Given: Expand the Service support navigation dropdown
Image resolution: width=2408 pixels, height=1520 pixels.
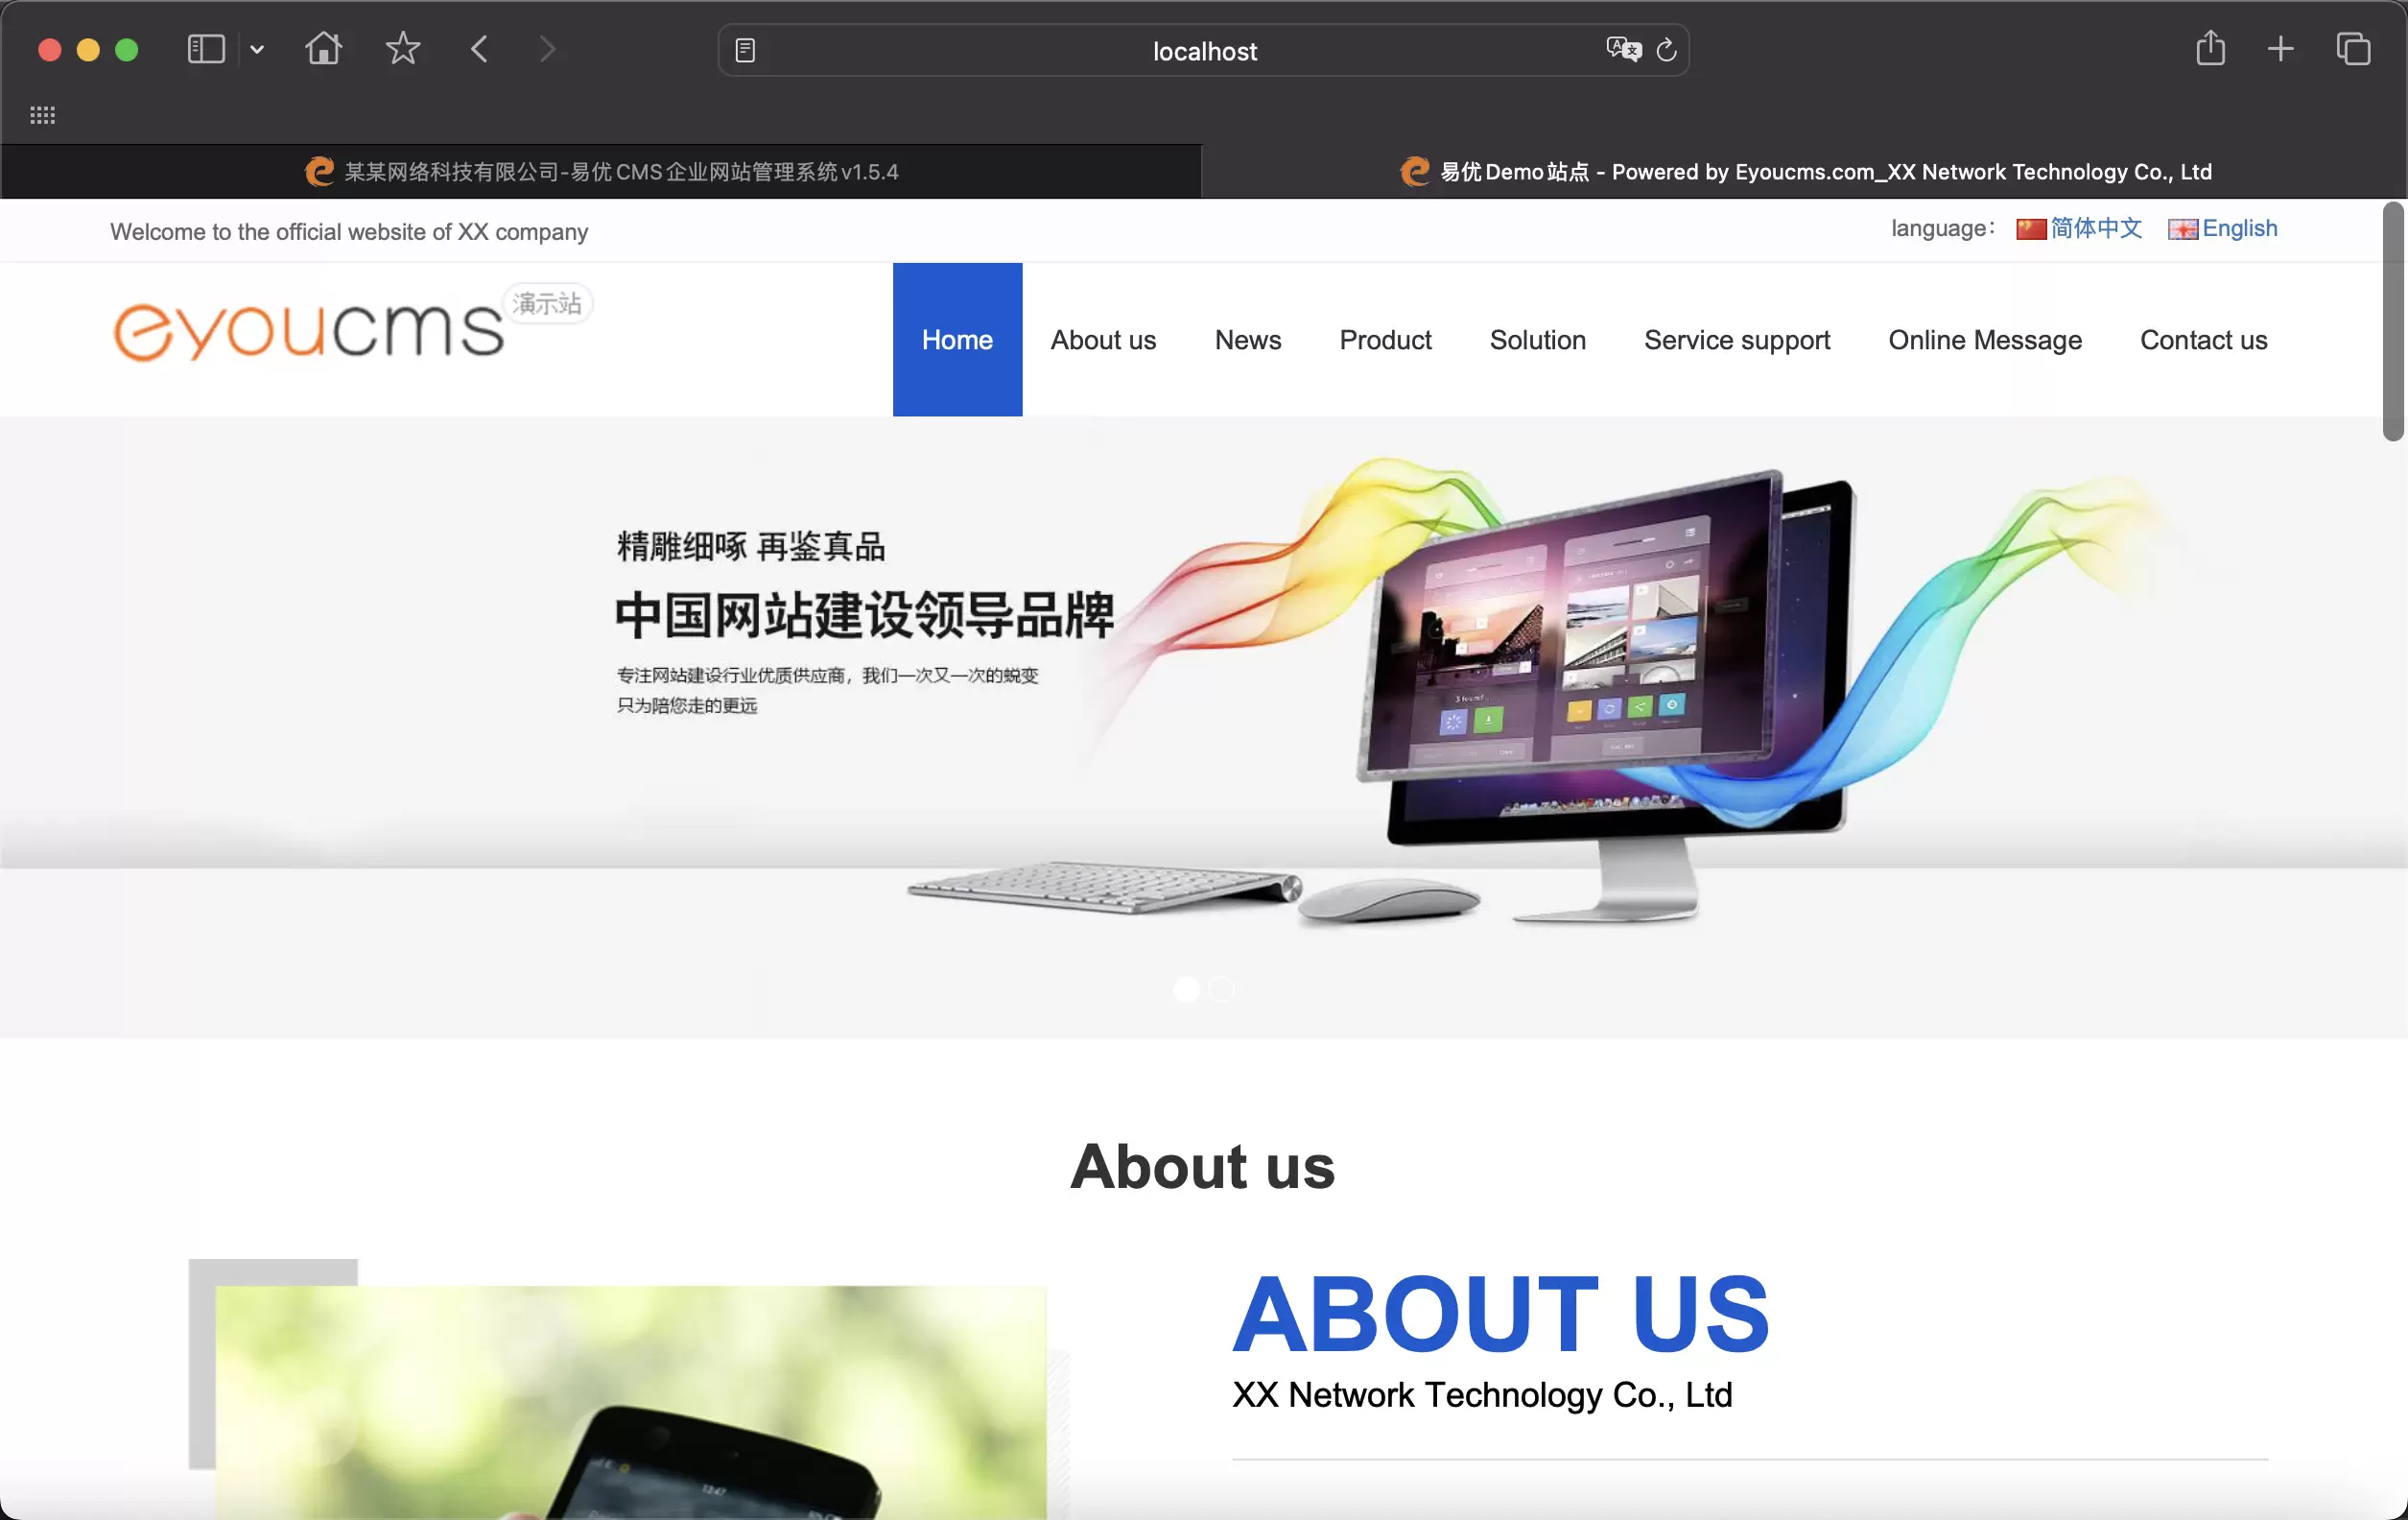Looking at the screenshot, I should (x=1736, y=340).
